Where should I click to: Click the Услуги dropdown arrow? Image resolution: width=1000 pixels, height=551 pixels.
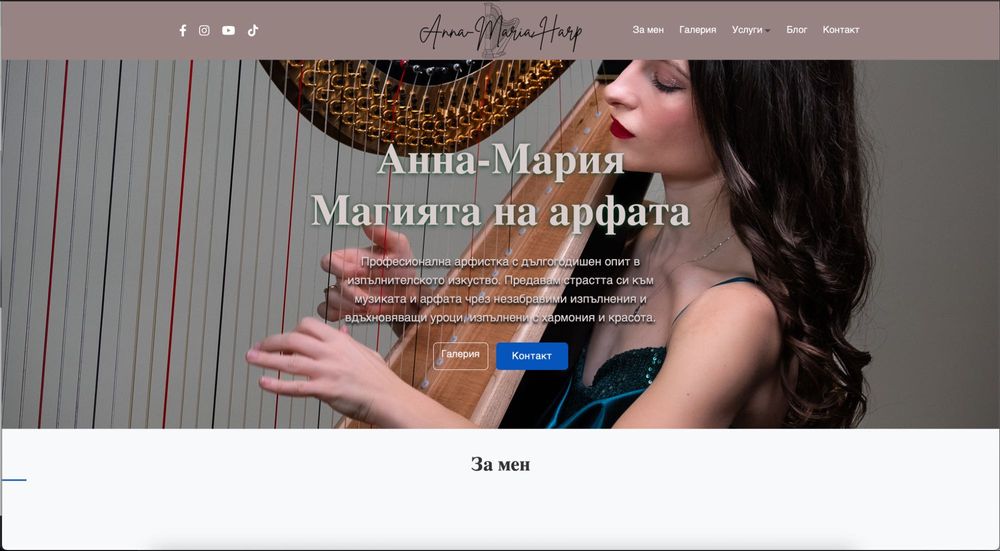768,31
